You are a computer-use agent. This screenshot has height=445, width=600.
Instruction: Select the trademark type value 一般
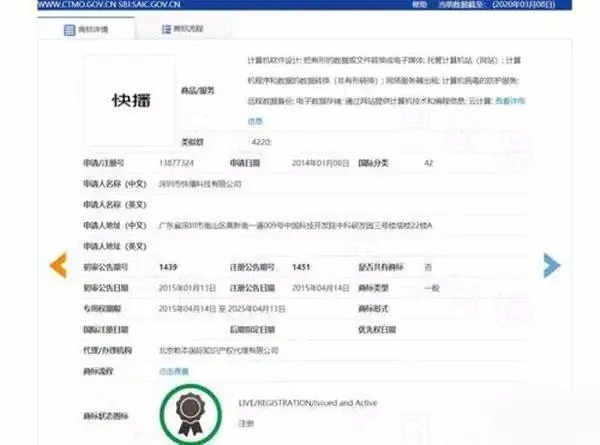coord(432,288)
